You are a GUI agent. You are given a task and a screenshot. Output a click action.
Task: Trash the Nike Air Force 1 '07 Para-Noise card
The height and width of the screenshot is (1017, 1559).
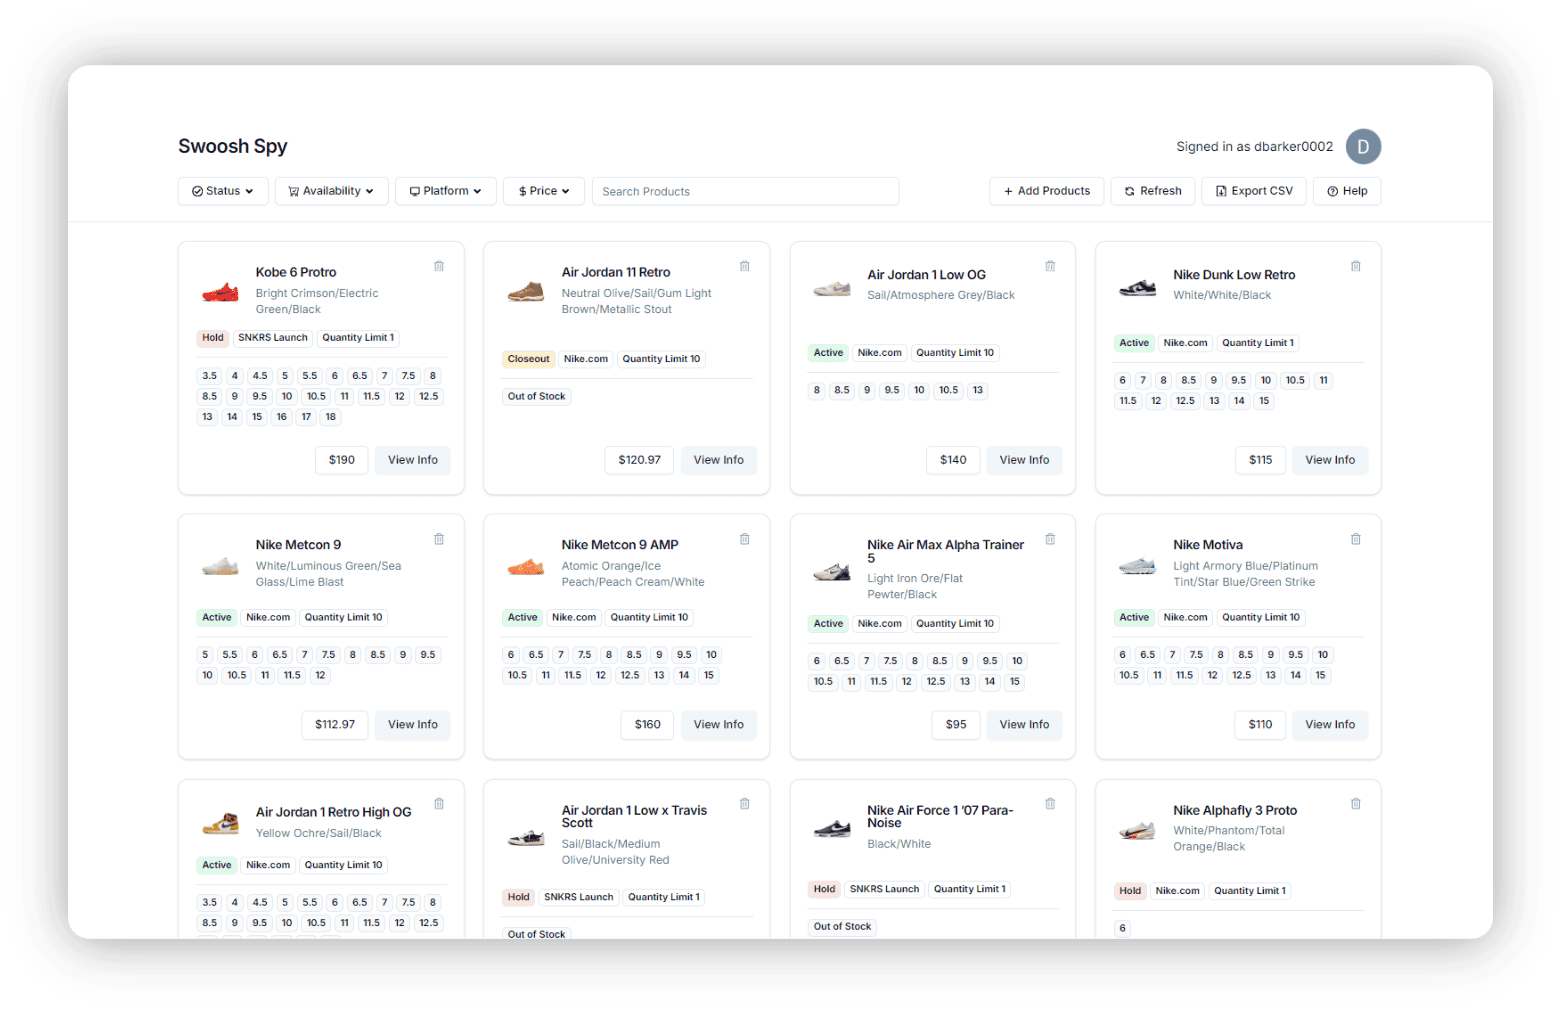(x=1050, y=804)
